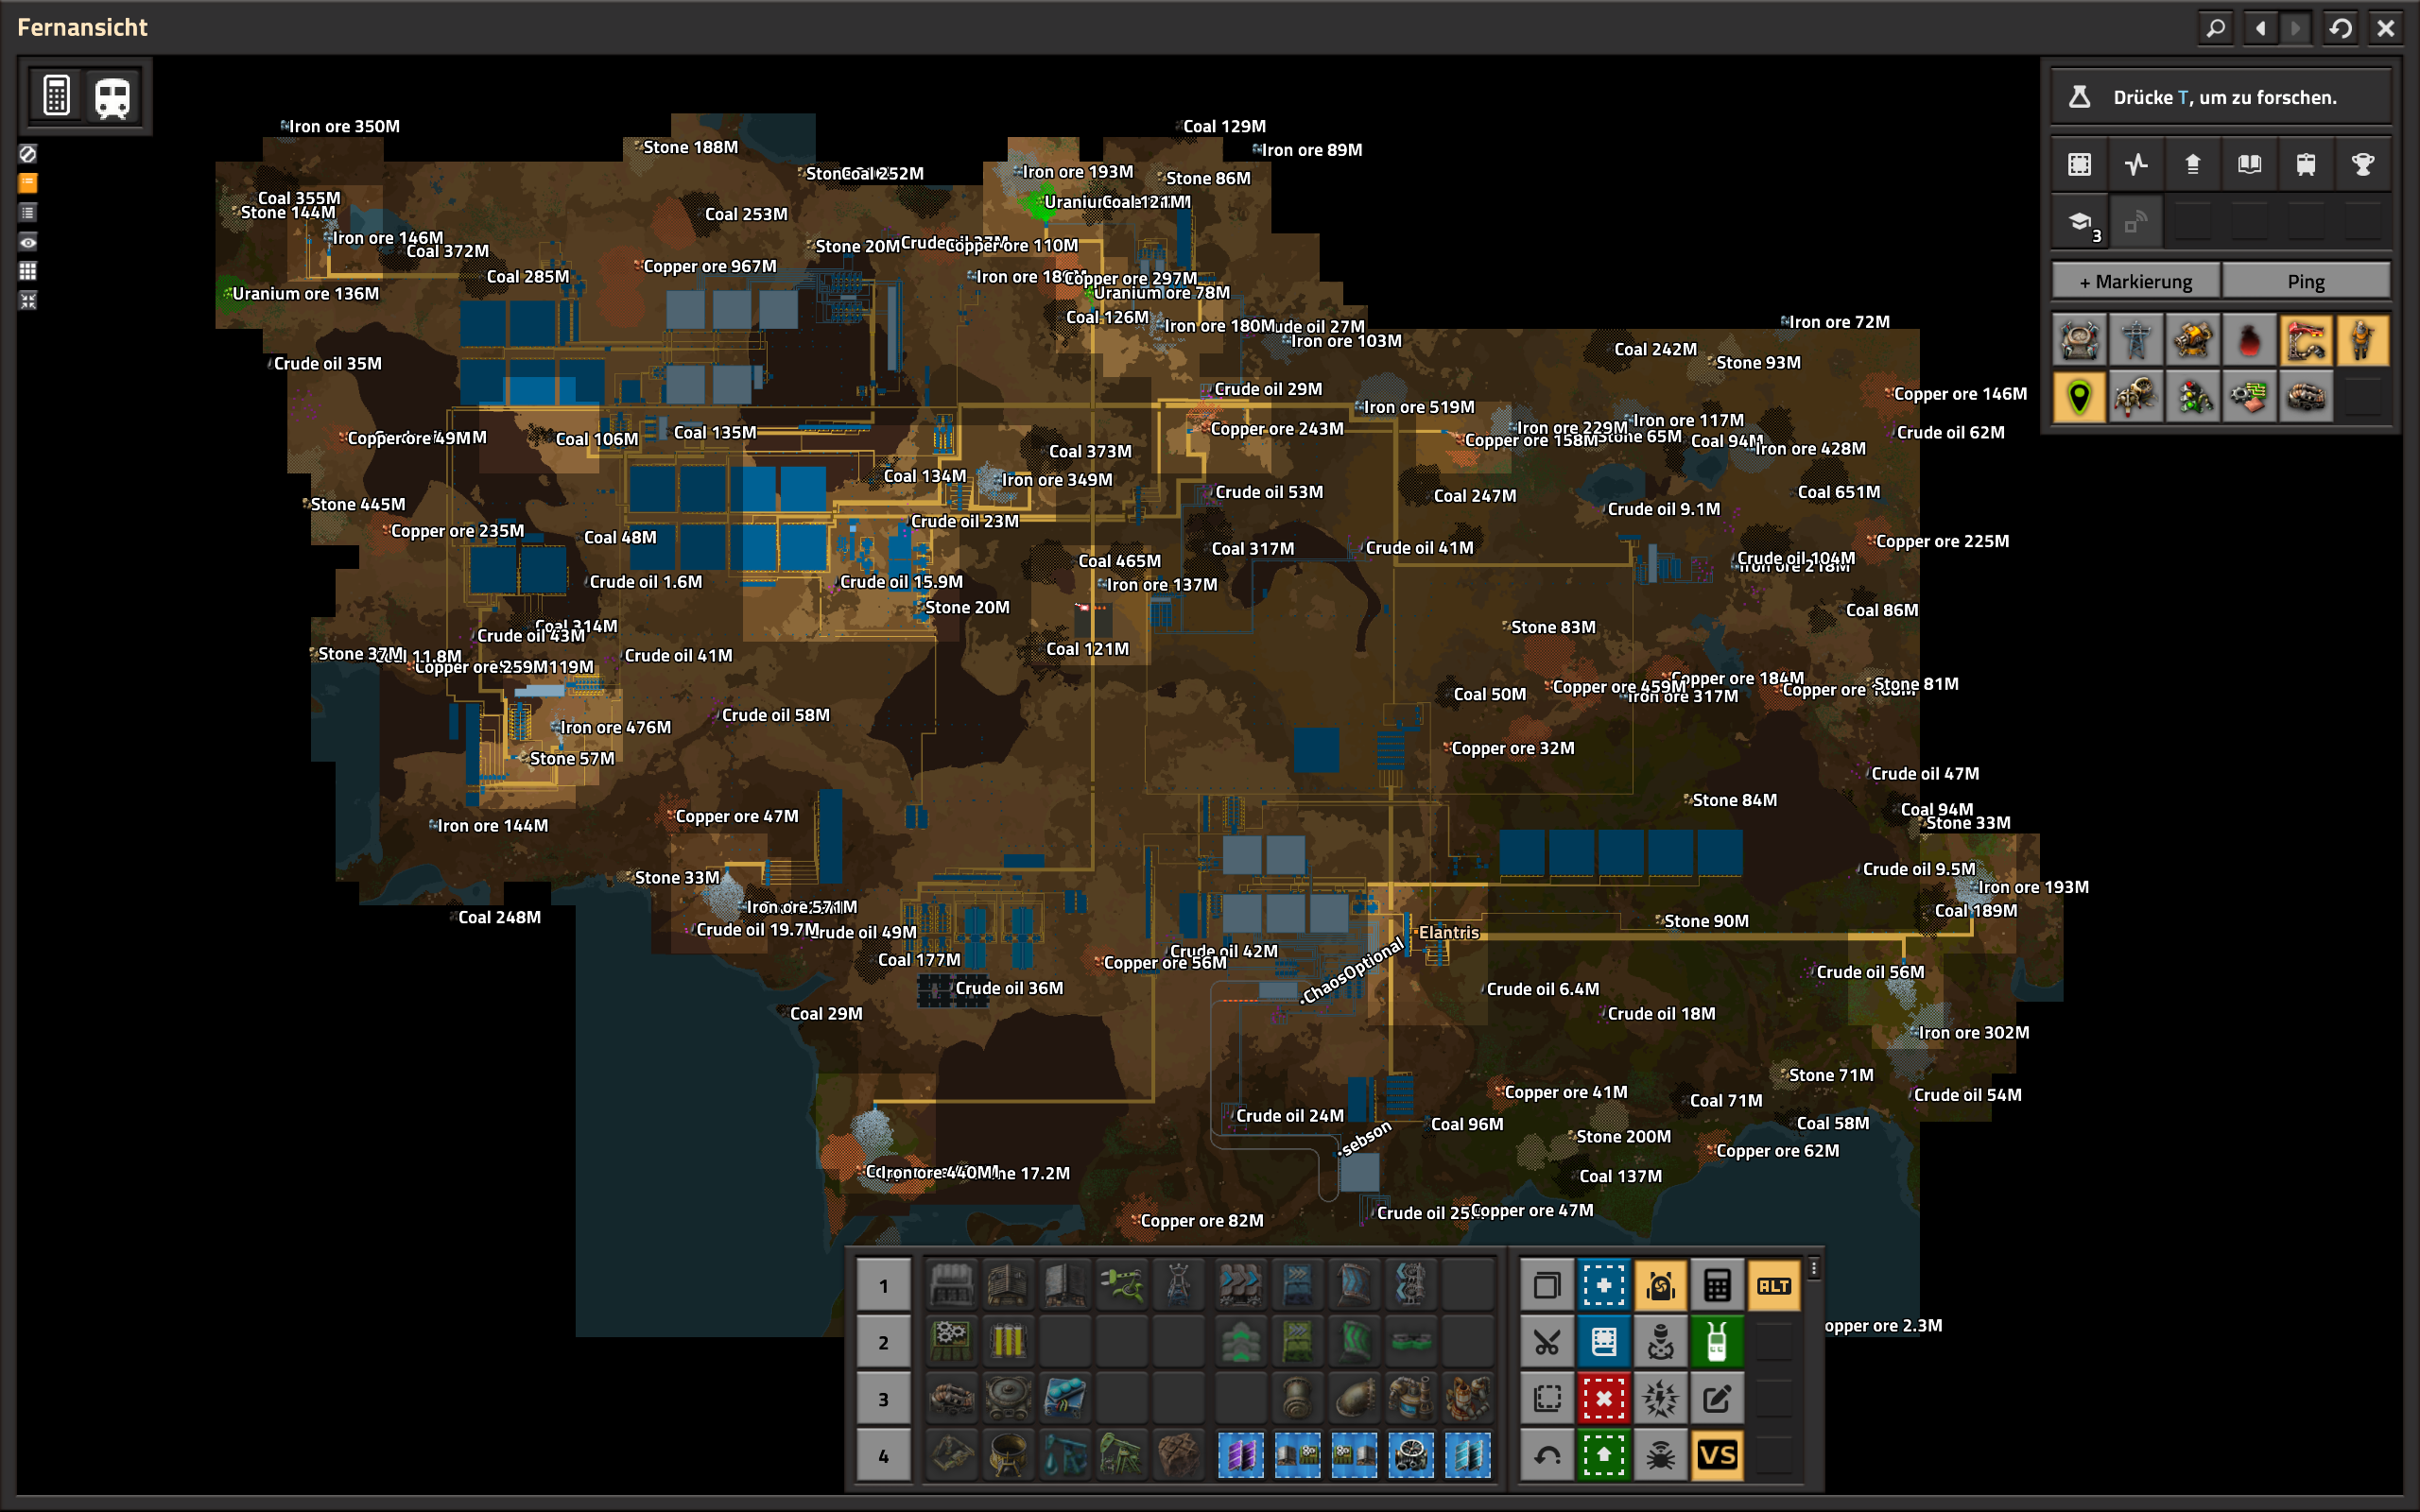Reset the map view with the circular arrow

[x=2341, y=28]
